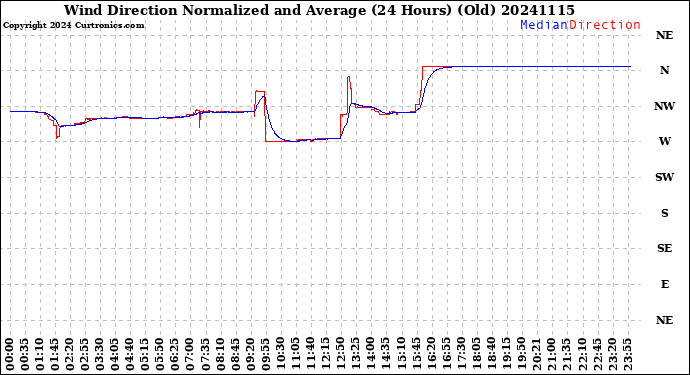This screenshot has width=690, height=375.
Task: Click the 05:50 time axis label
Action: pyautogui.click(x=160, y=355)
